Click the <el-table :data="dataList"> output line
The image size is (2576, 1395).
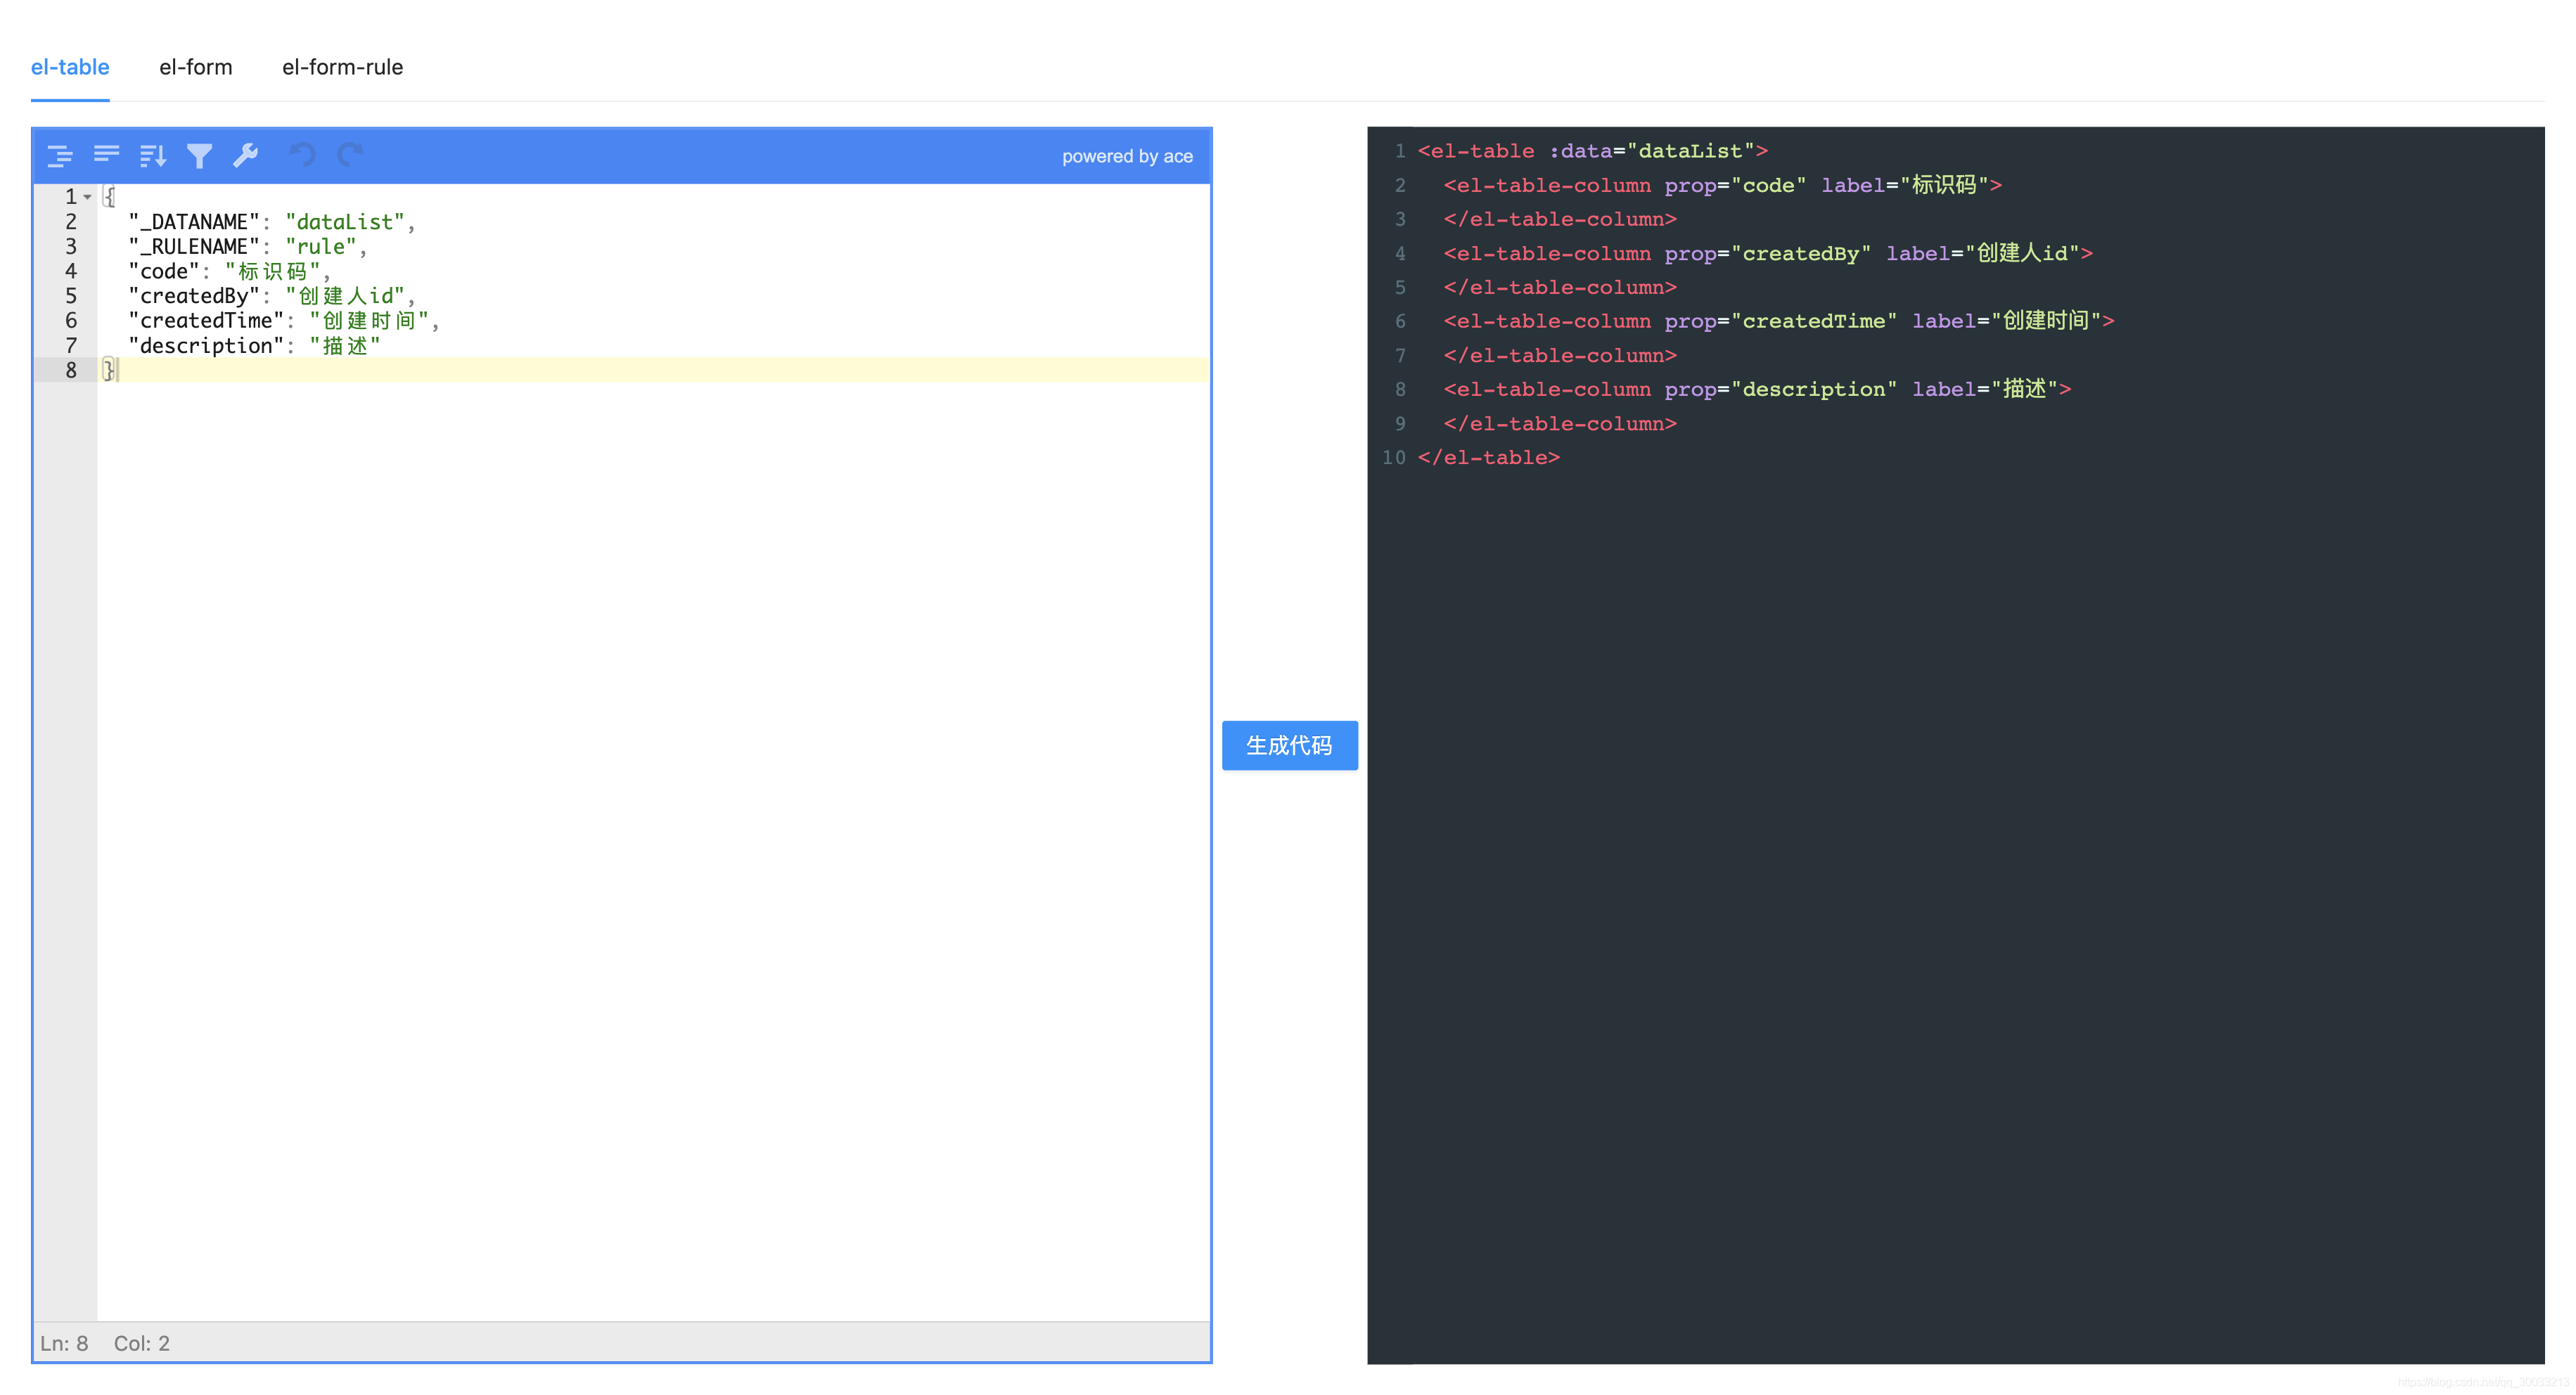click(1592, 151)
